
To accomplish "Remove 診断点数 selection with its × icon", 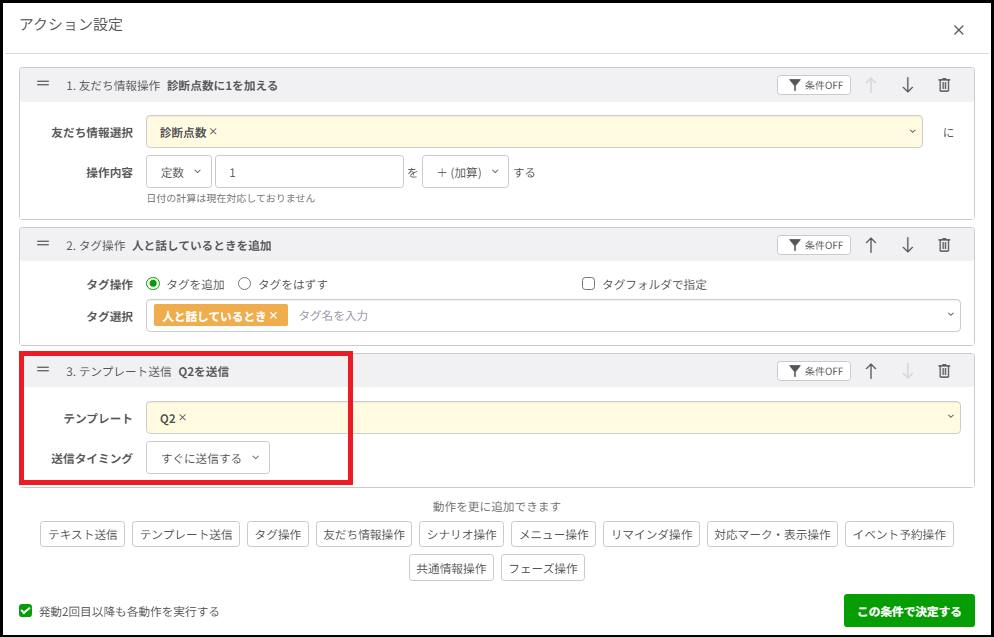I will click(x=213, y=132).
